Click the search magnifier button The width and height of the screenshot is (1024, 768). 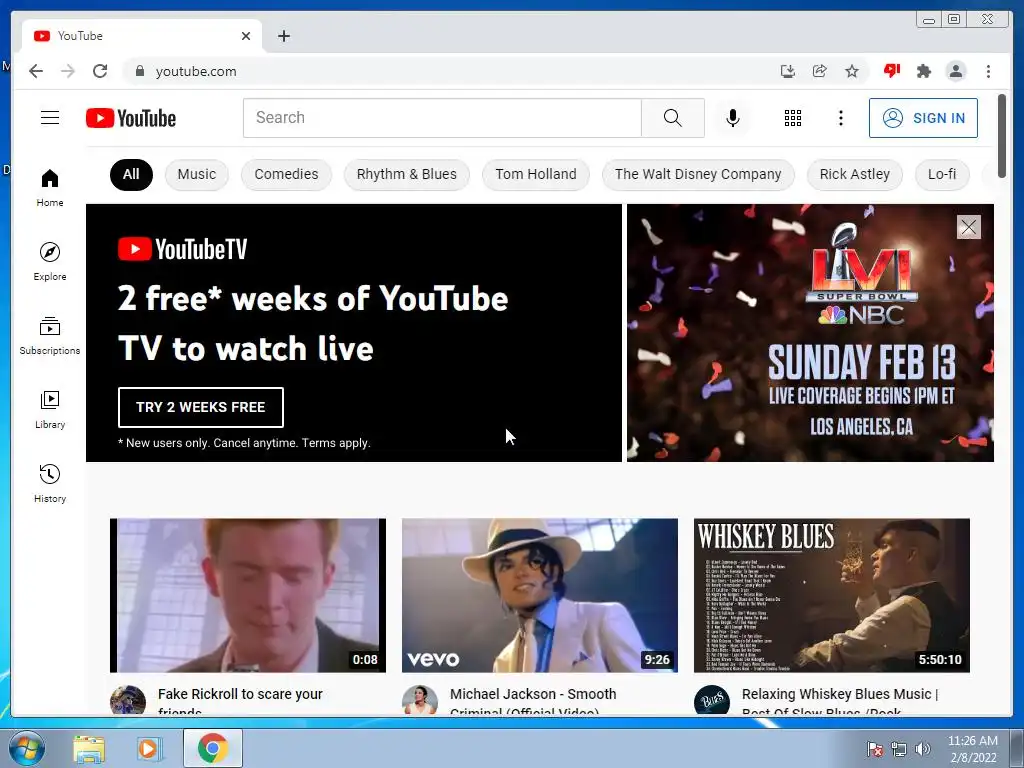point(673,118)
